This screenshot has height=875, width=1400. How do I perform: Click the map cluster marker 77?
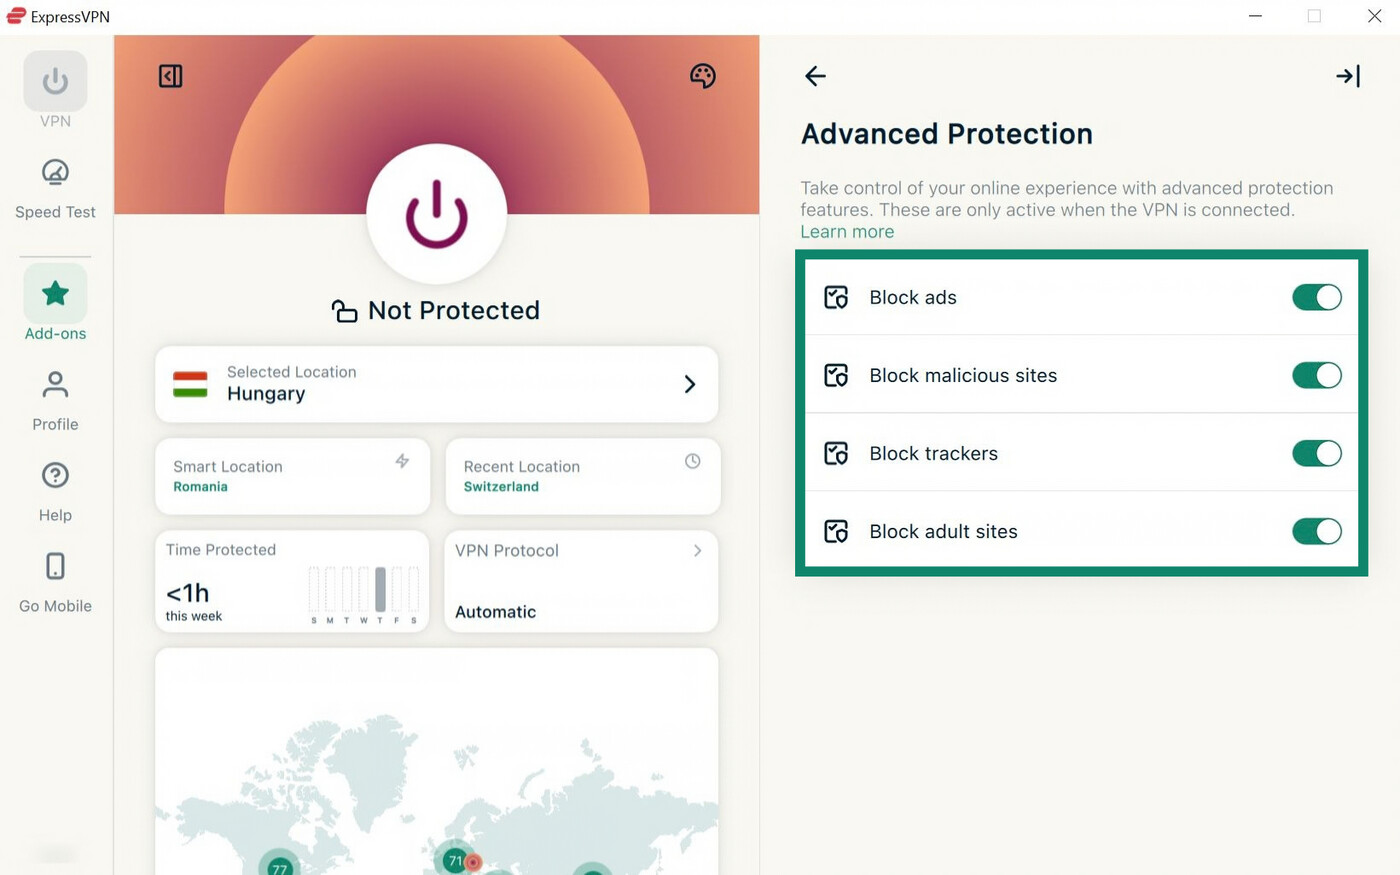click(279, 866)
